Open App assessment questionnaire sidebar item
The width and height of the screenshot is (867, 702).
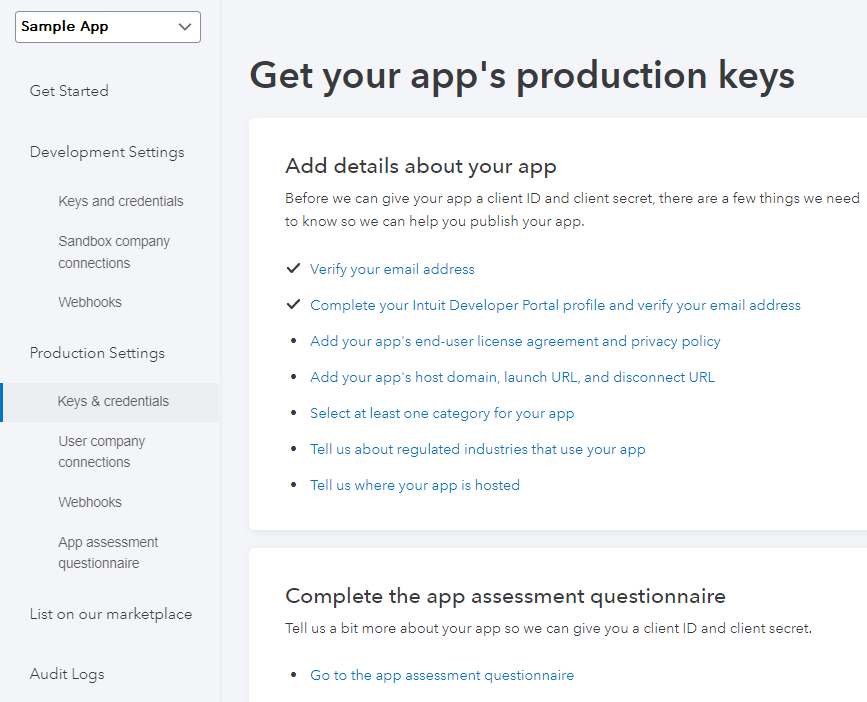pos(108,552)
